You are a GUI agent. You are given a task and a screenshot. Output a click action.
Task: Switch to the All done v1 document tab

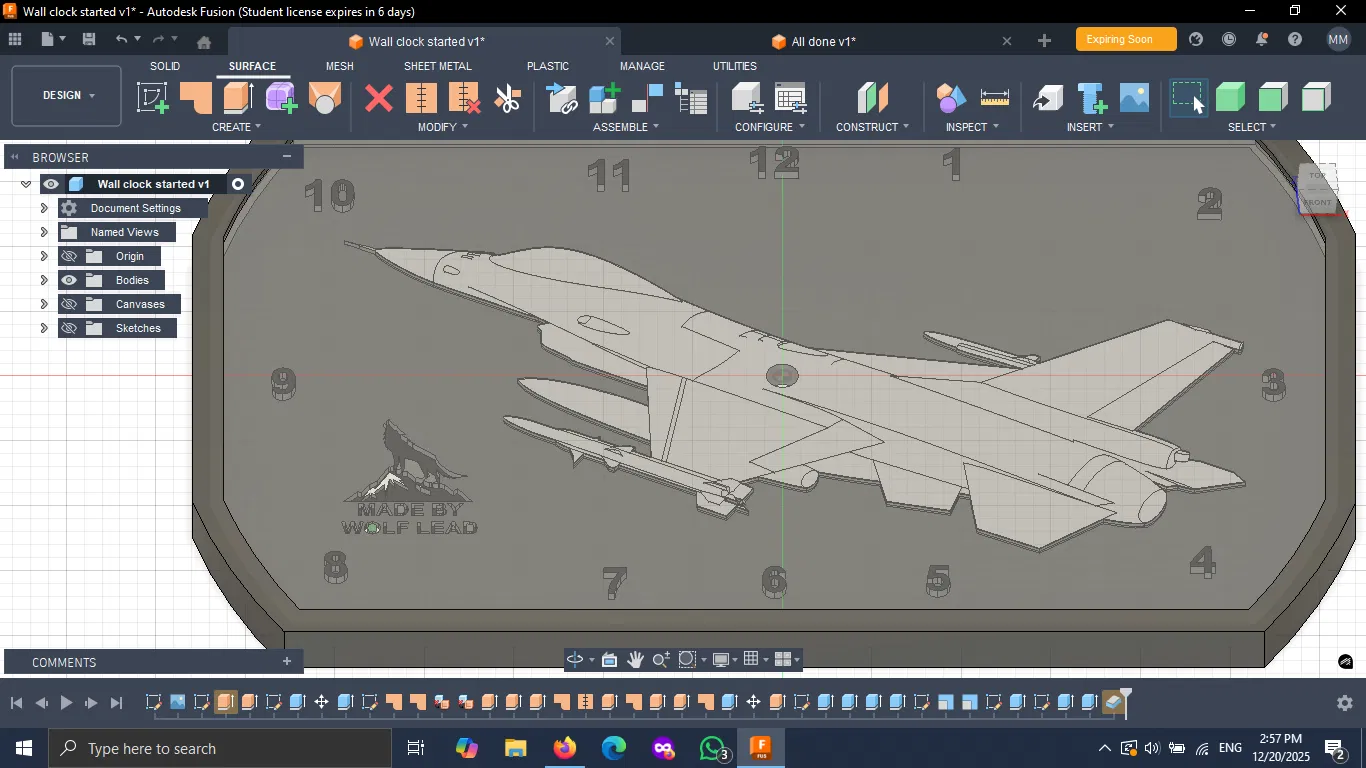click(x=822, y=42)
